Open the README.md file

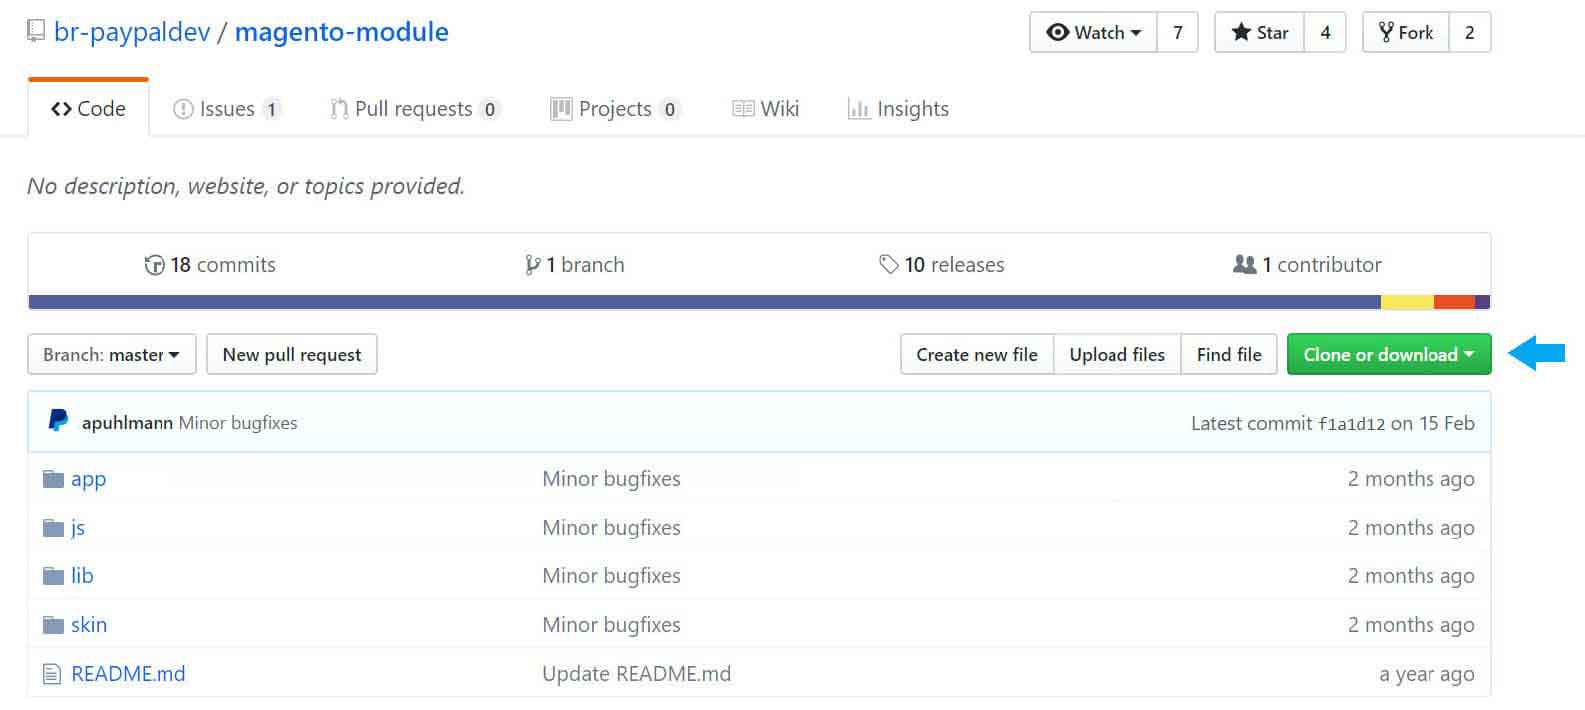click(x=127, y=673)
